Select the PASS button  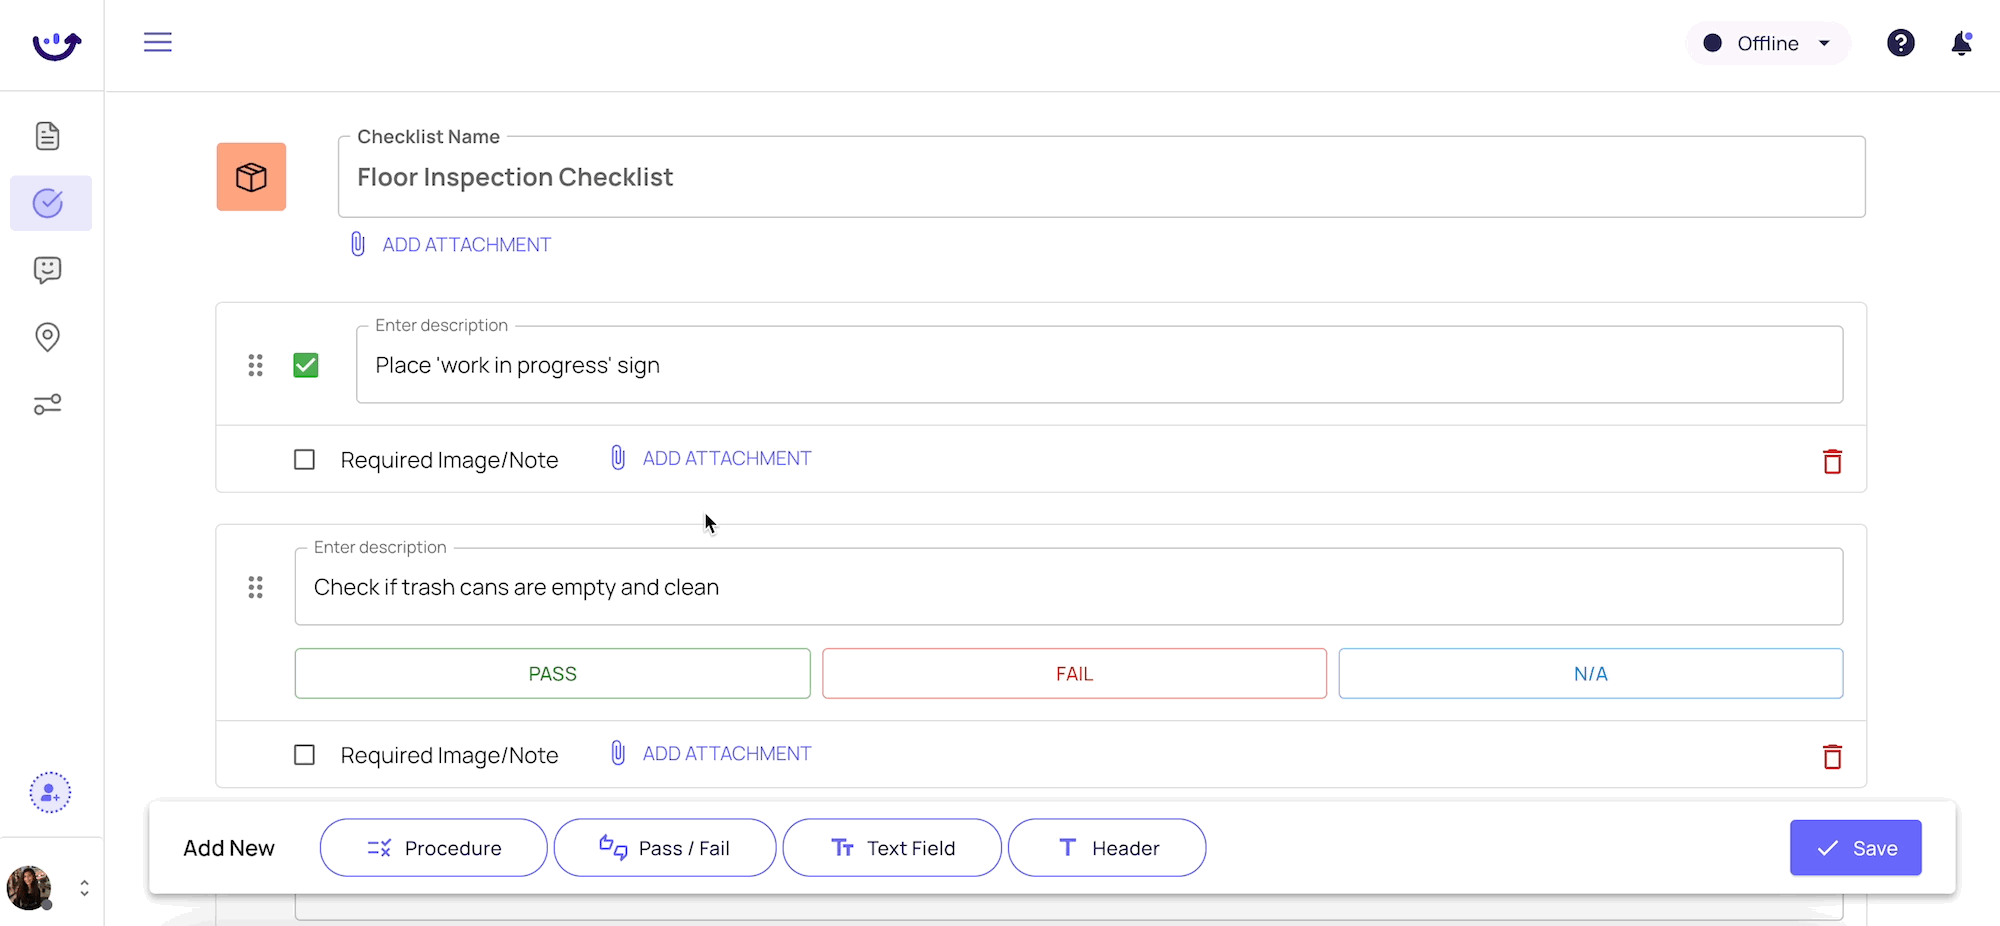pyautogui.click(x=552, y=674)
